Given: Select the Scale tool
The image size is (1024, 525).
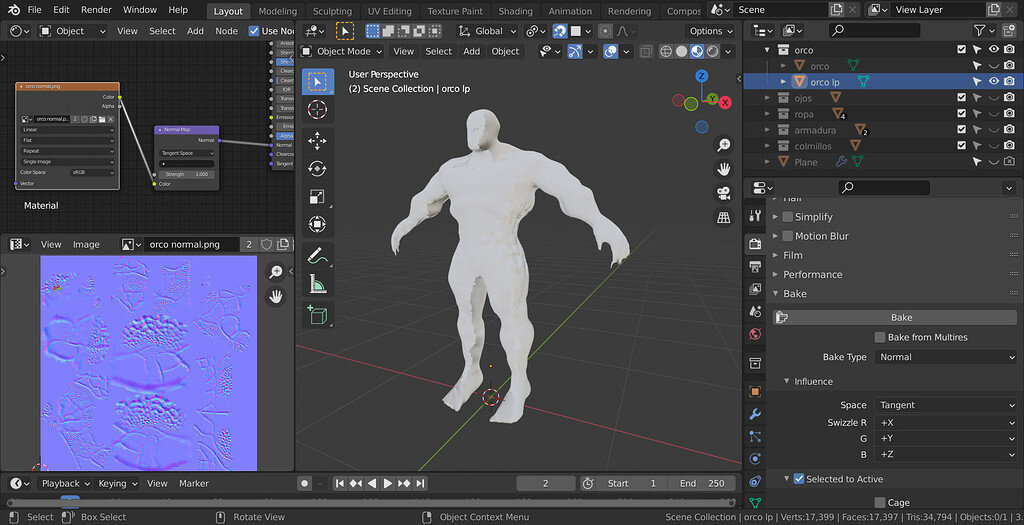Looking at the screenshot, I should pyautogui.click(x=318, y=197).
